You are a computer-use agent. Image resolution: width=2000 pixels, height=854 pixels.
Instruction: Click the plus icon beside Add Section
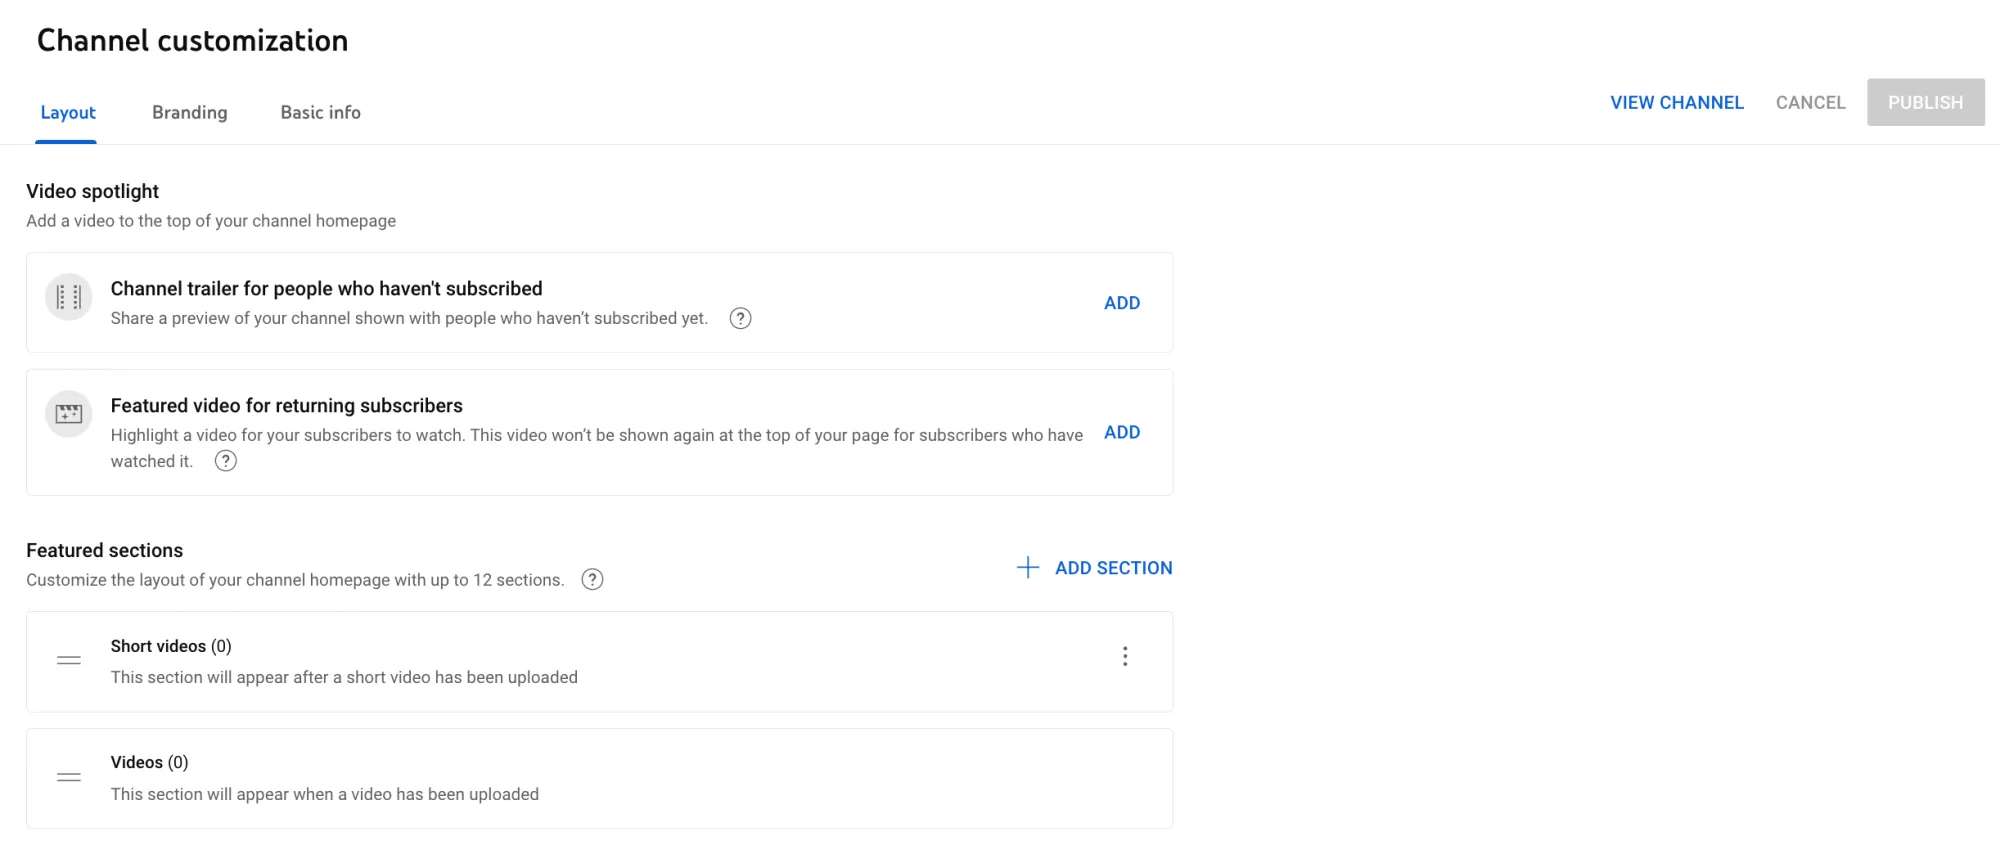(1028, 568)
